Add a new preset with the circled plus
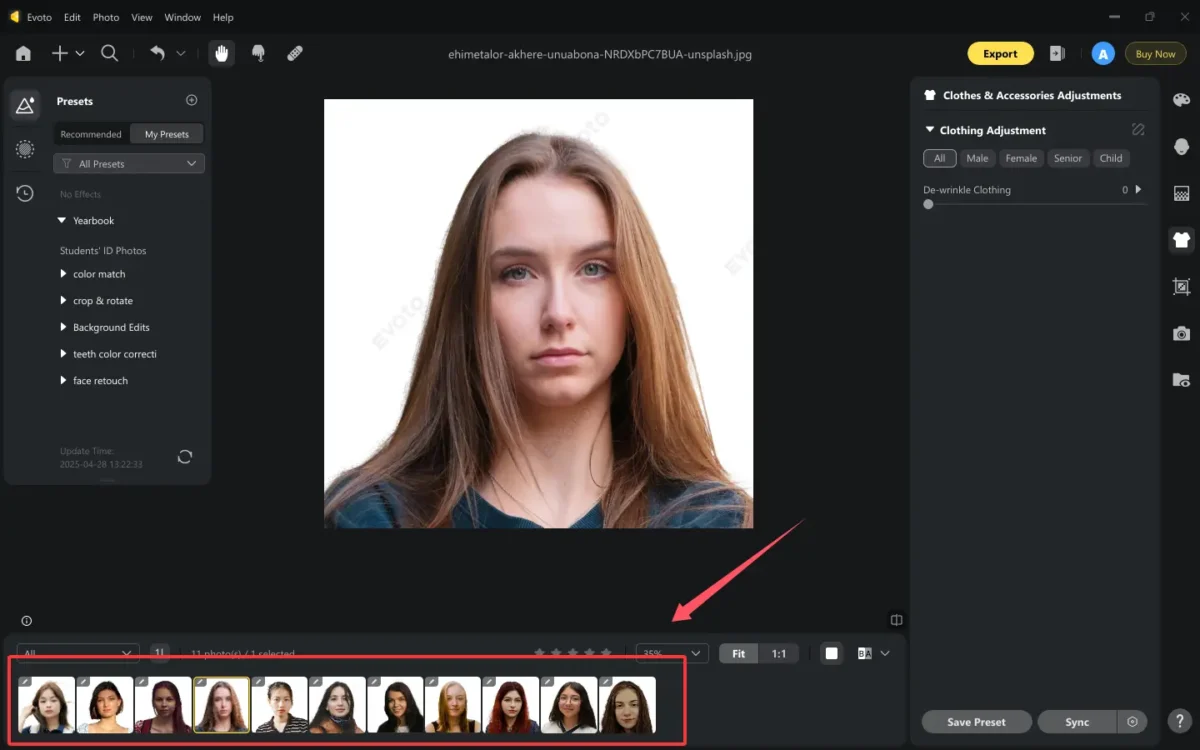Image resolution: width=1200 pixels, height=750 pixels. click(192, 100)
